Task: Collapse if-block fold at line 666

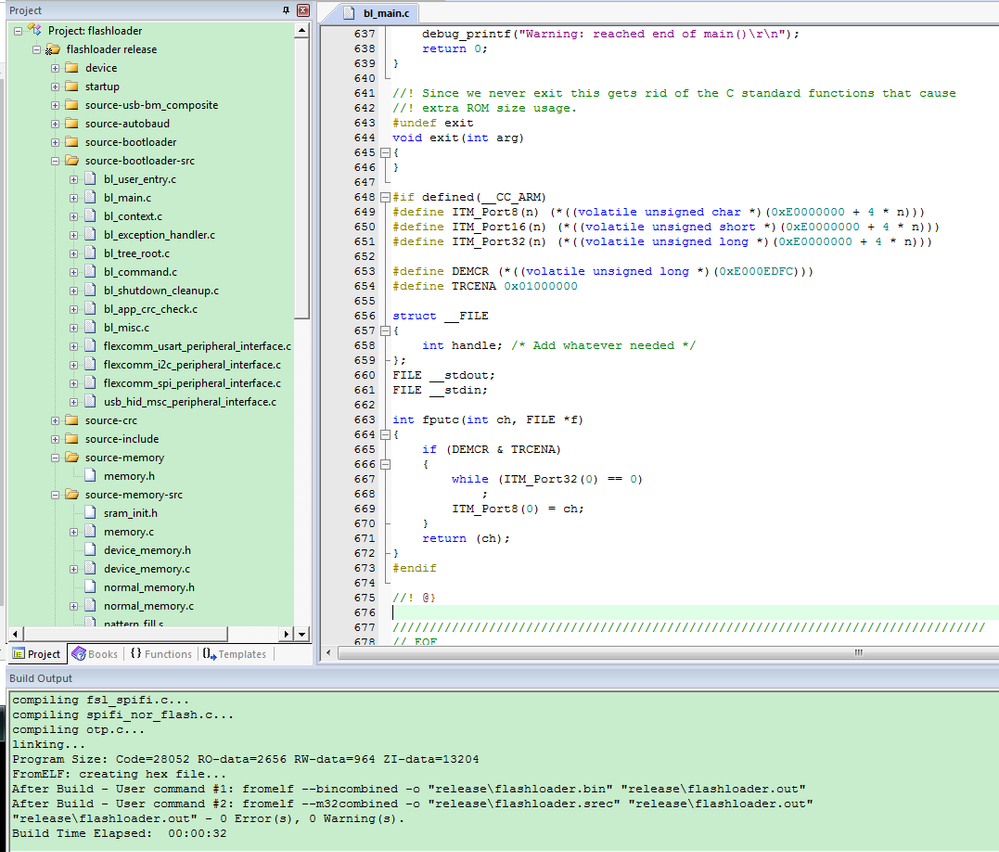Action: tap(385, 465)
